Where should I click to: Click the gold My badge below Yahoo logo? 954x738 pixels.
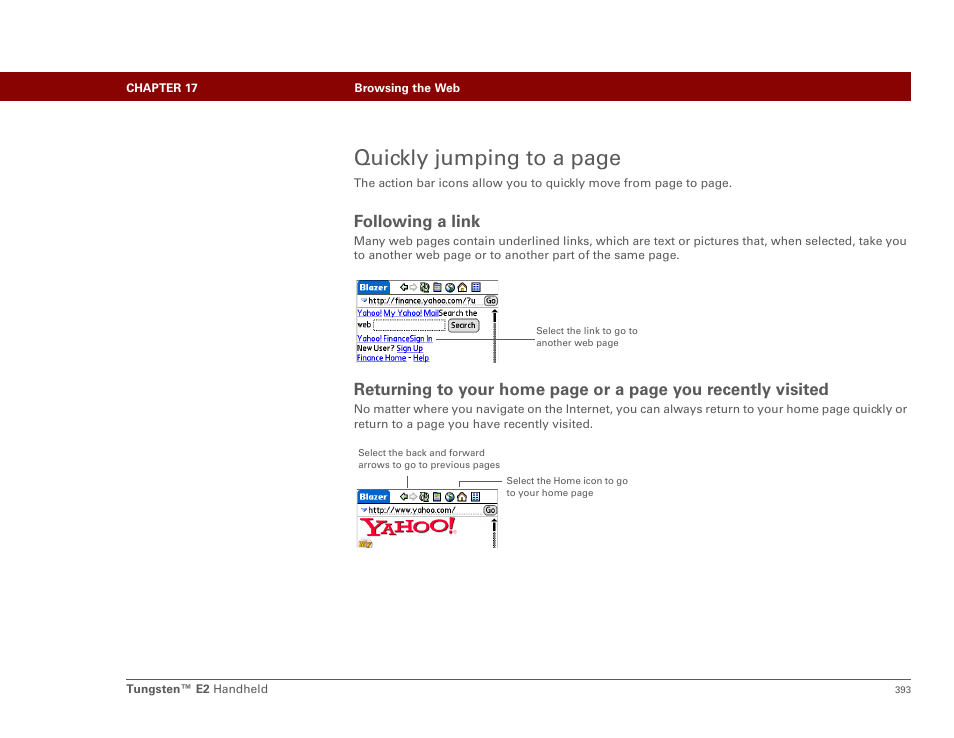tap(365, 543)
